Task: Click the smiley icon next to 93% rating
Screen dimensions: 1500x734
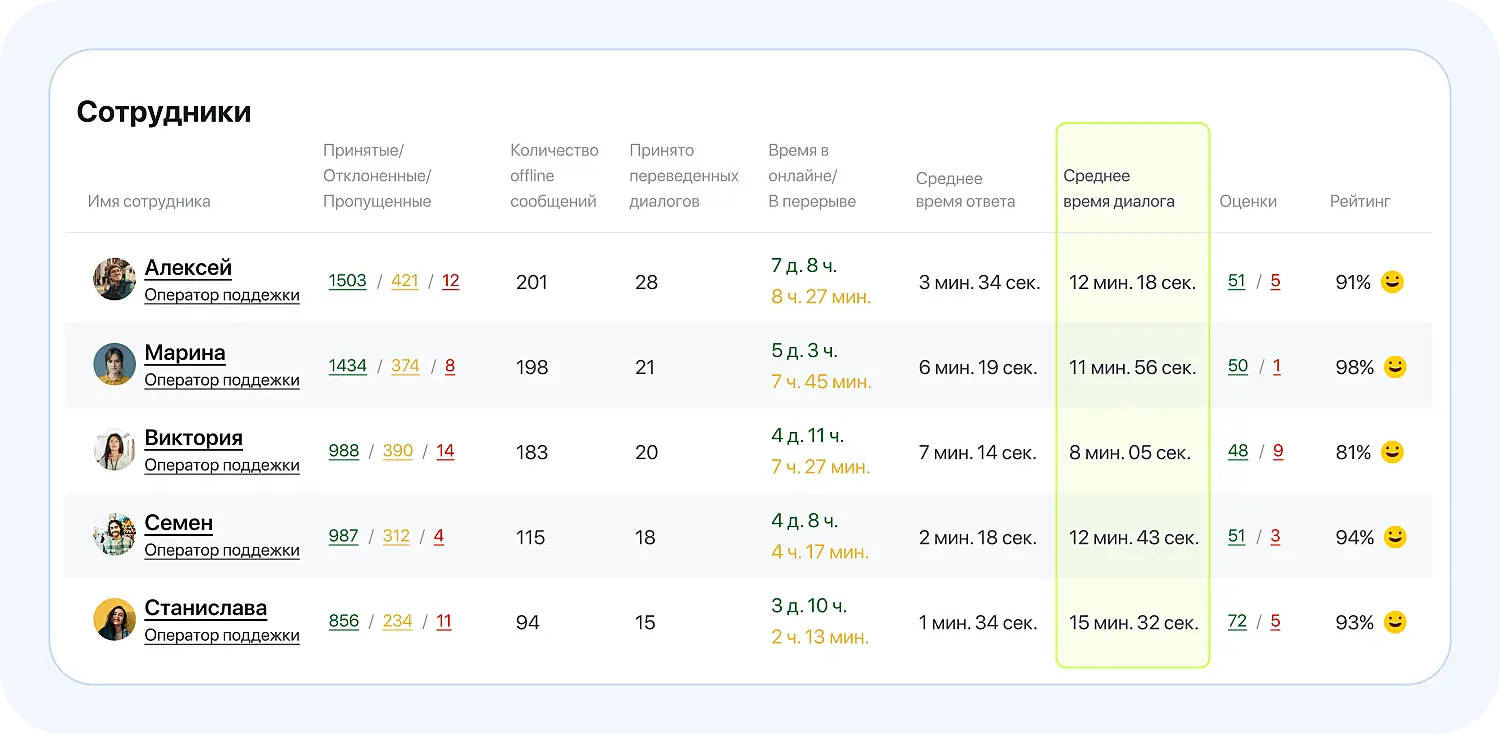Action: click(1394, 622)
